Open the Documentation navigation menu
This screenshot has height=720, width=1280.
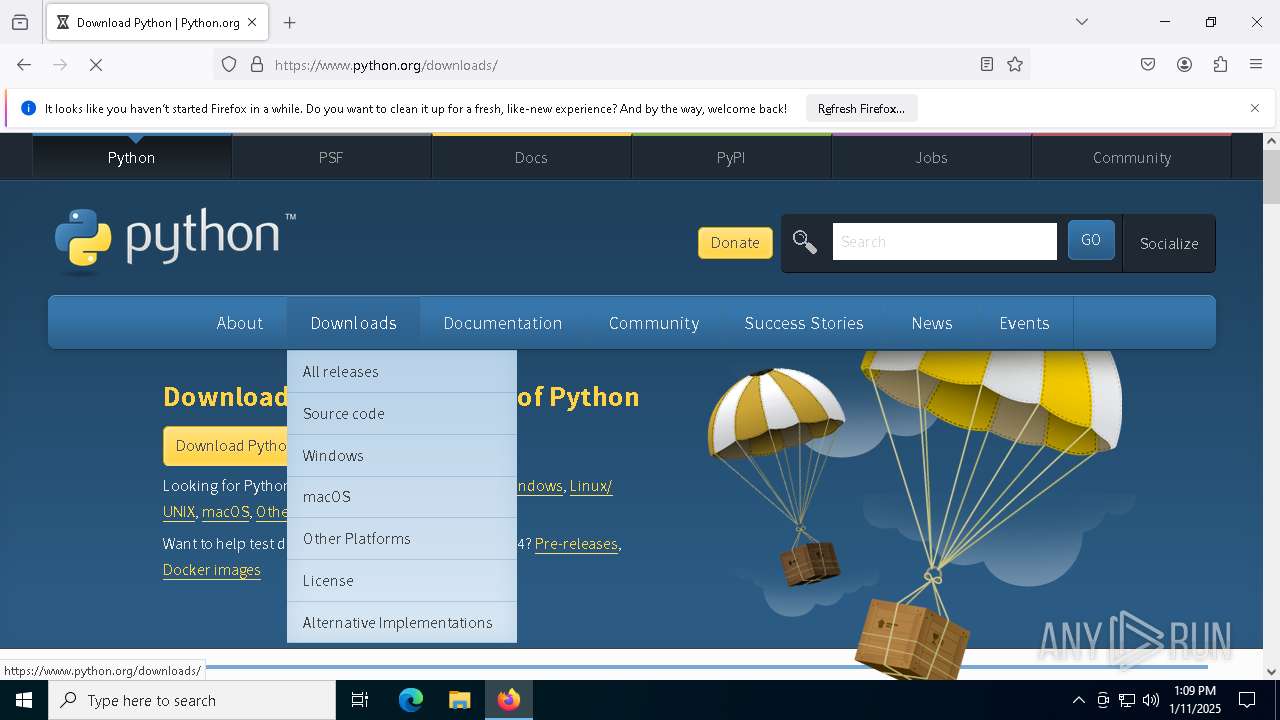coord(503,323)
